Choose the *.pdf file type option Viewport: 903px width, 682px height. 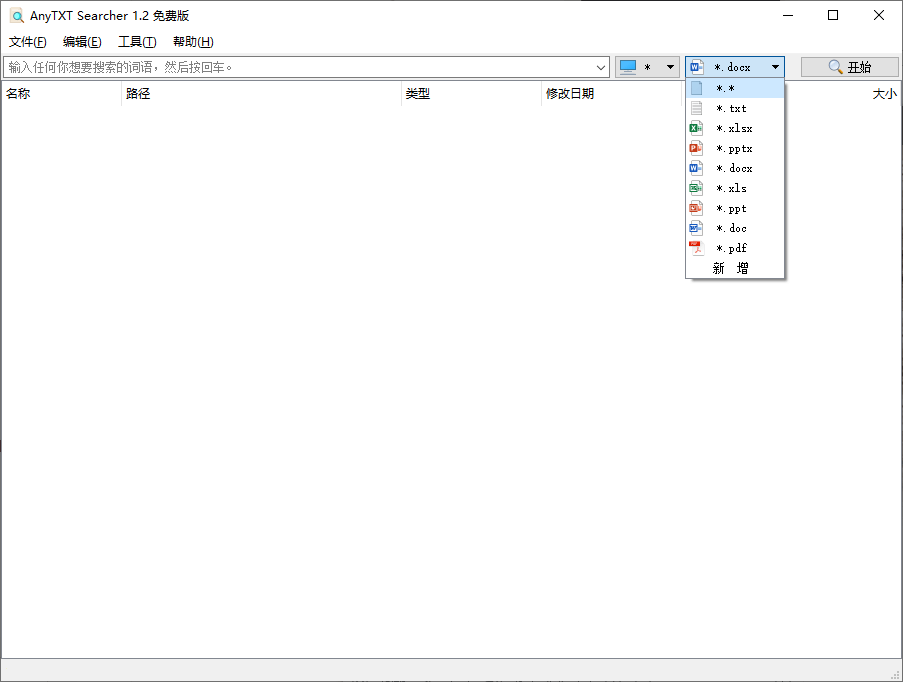tap(735, 248)
